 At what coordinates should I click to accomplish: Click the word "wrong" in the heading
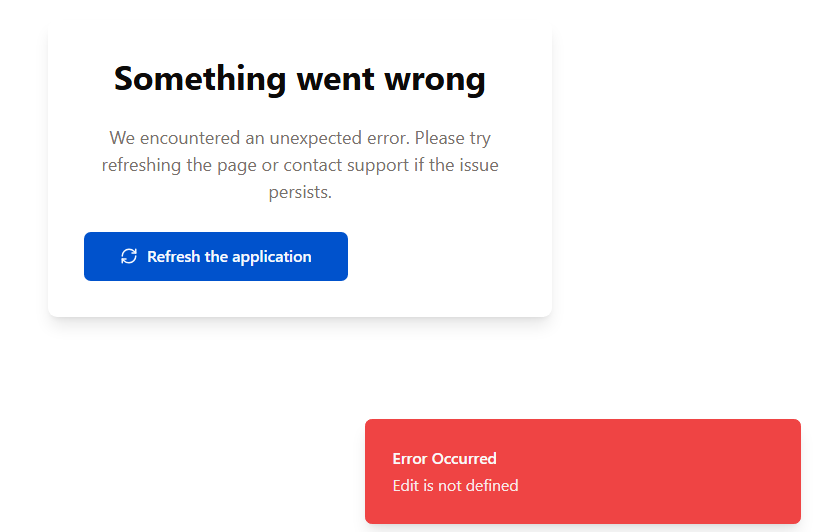pos(435,78)
